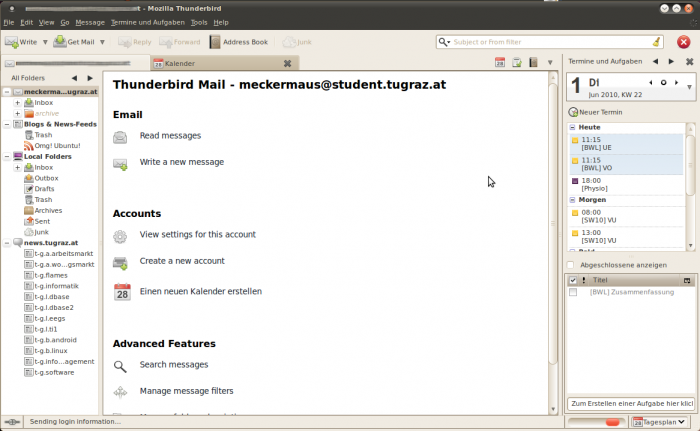Click the new task input field

[631, 403]
